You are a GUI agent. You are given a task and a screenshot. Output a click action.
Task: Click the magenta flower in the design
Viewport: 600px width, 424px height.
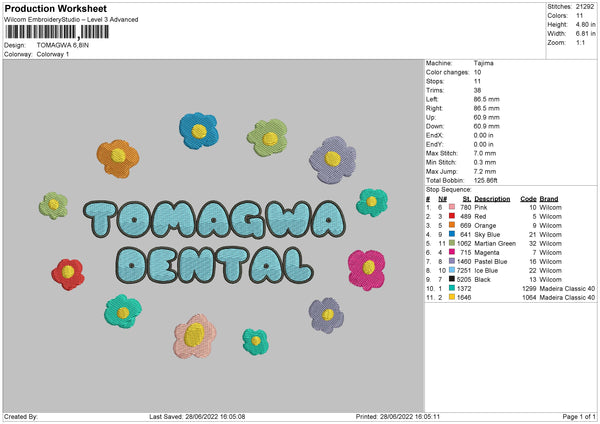pyautogui.click(x=367, y=270)
